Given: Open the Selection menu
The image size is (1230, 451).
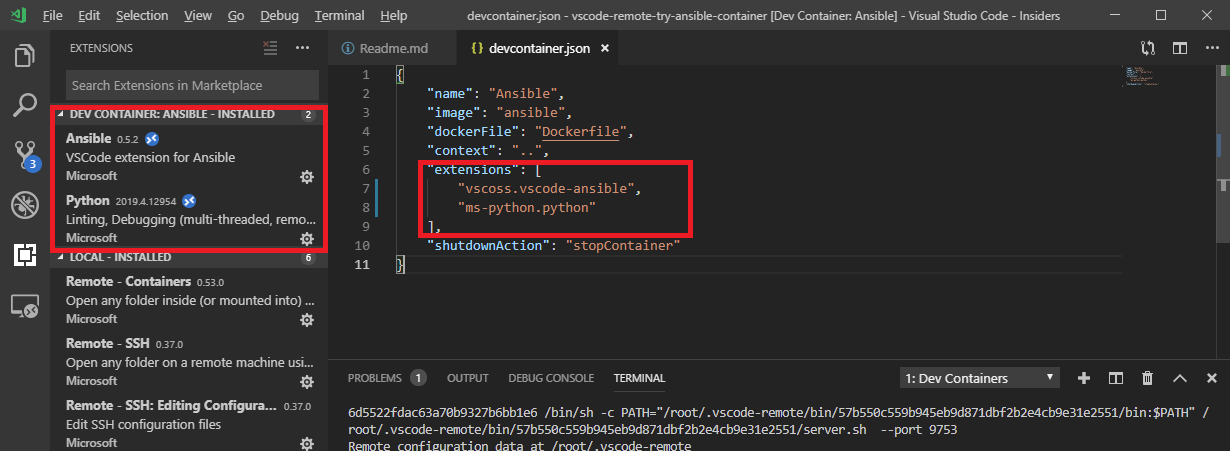Looking at the screenshot, I should click(142, 16).
